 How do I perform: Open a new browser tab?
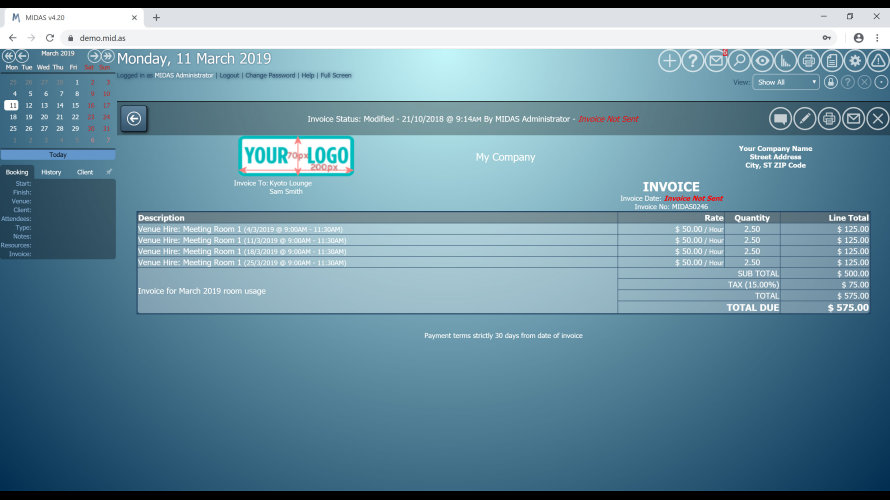tap(156, 18)
